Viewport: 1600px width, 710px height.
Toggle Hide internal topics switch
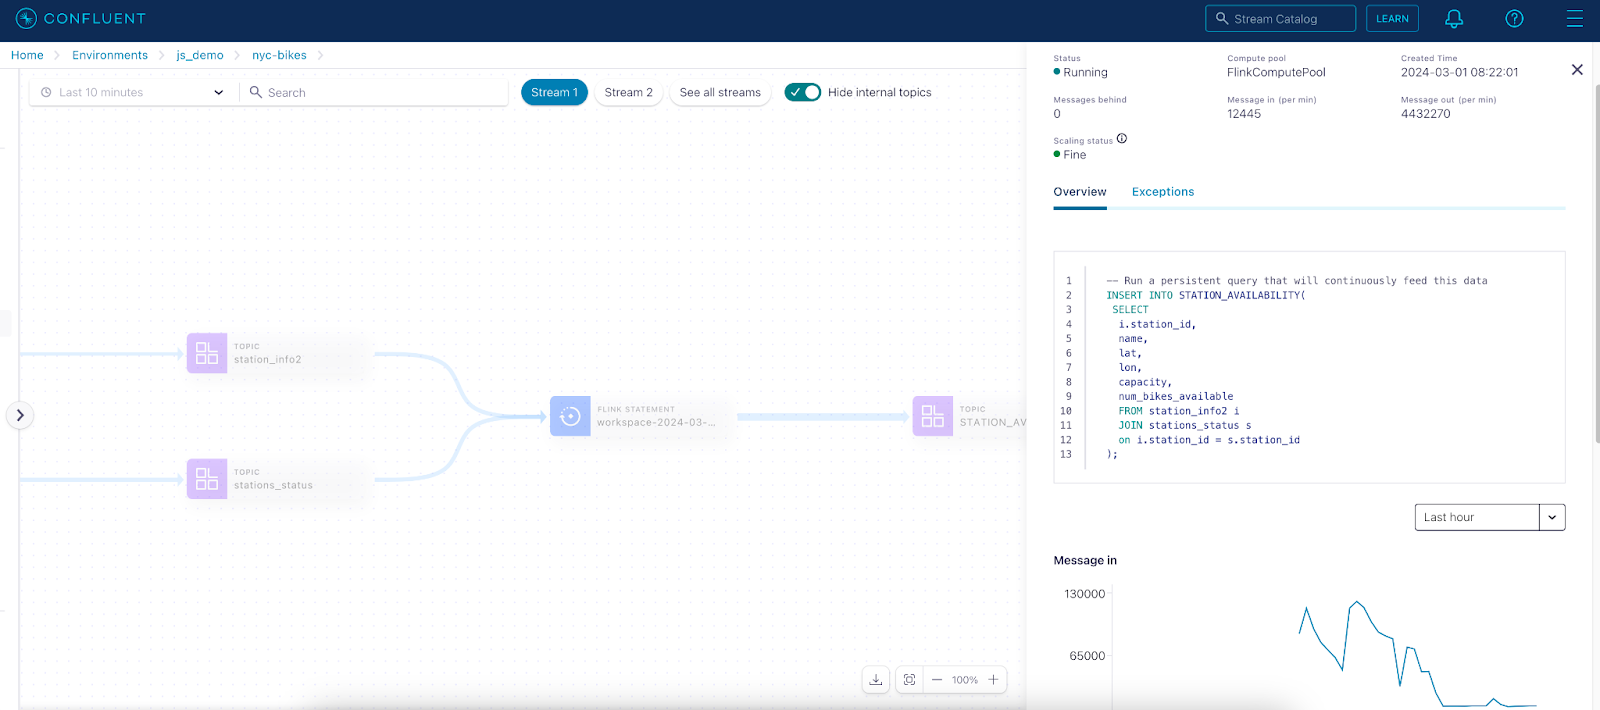coord(802,92)
